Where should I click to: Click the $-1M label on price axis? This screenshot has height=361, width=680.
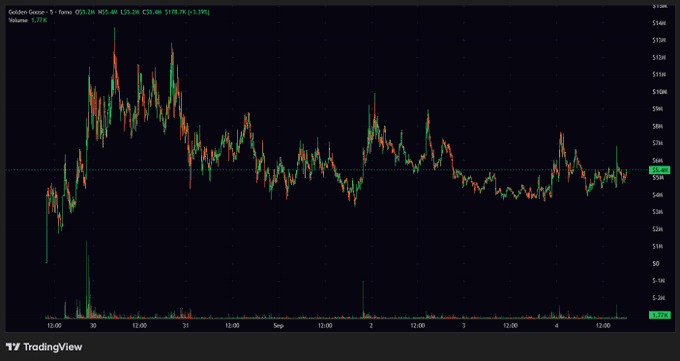click(x=659, y=280)
